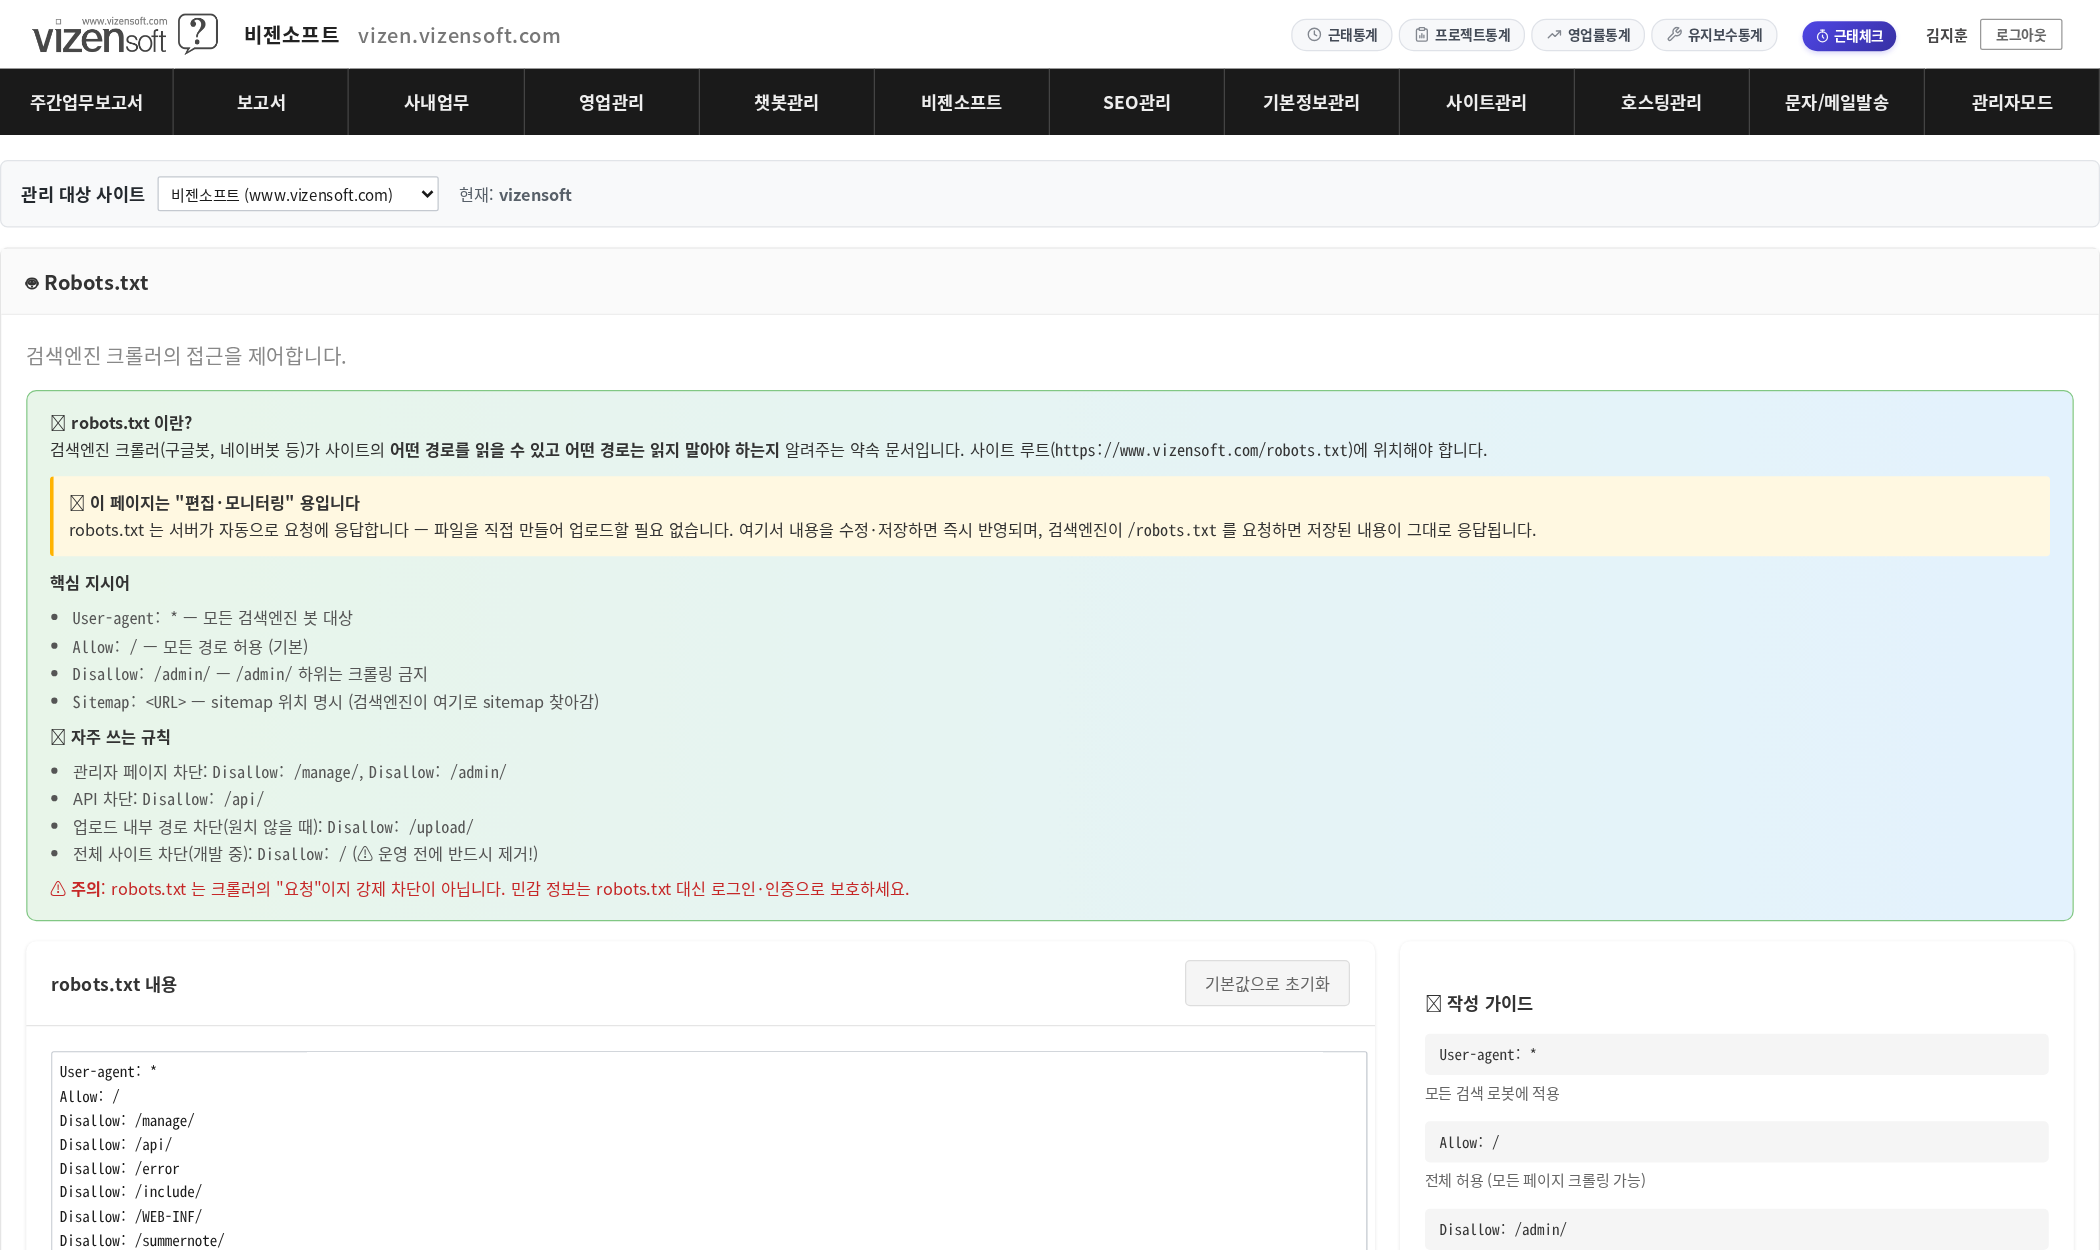Image resolution: width=2100 pixels, height=1250 pixels.
Task: Open the help question-mark icon beside logo
Action: tap(198, 34)
